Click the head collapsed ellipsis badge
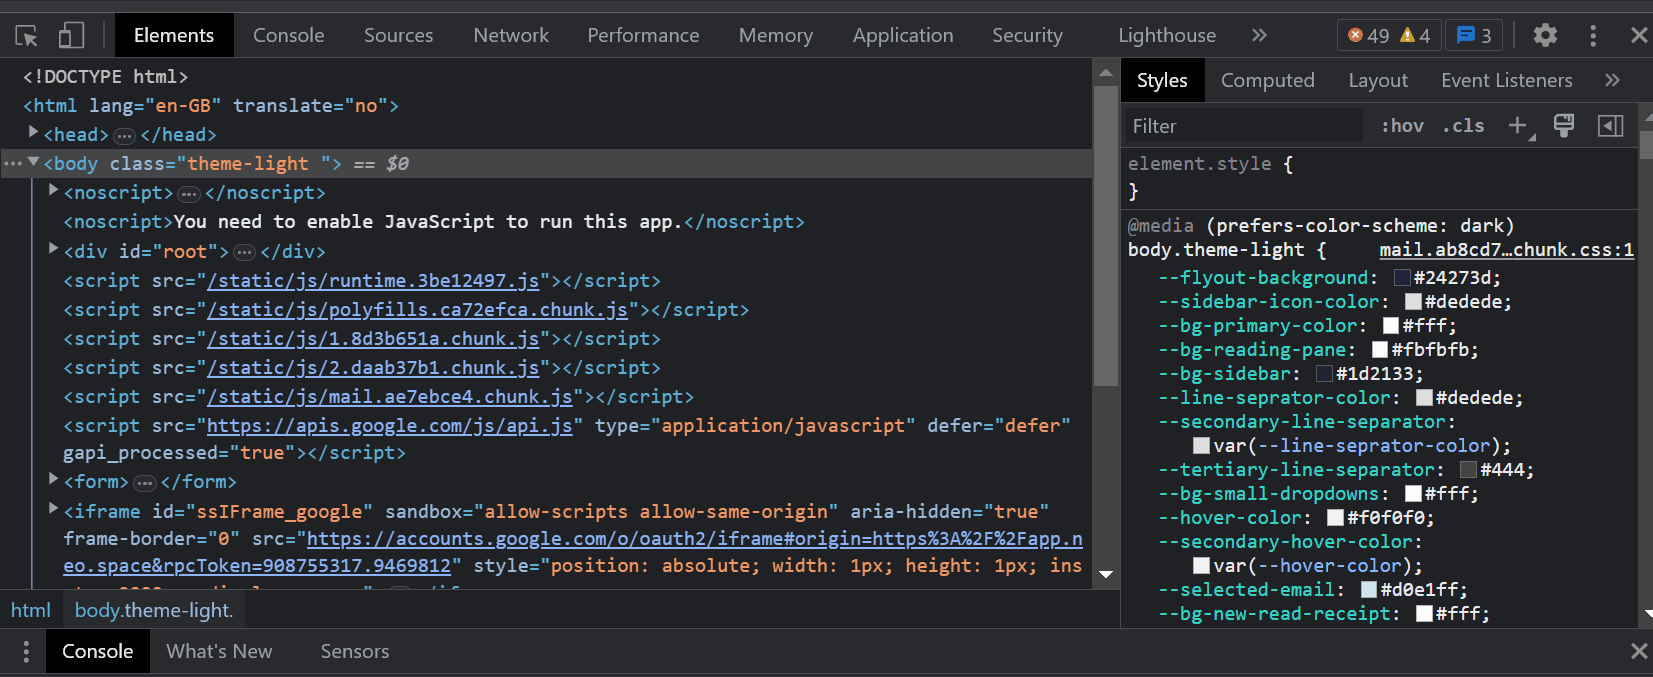This screenshot has height=677, width=1653. (x=124, y=136)
